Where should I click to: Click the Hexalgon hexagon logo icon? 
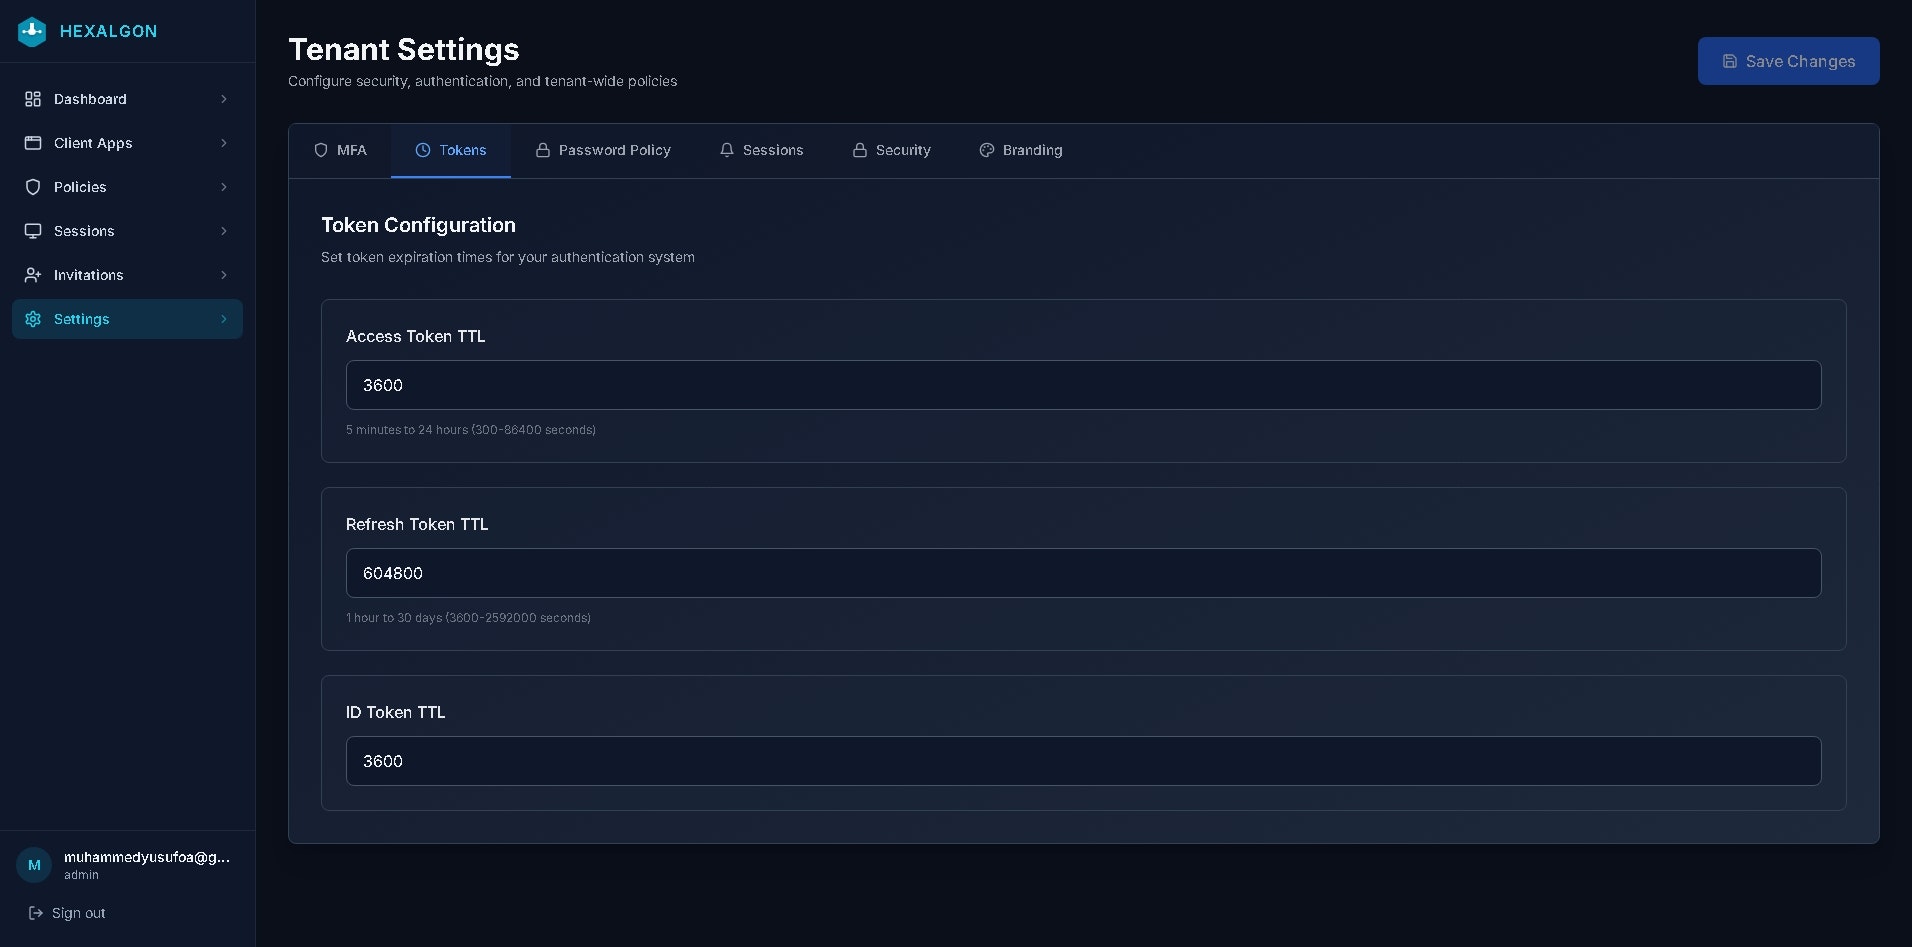(32, 31)
